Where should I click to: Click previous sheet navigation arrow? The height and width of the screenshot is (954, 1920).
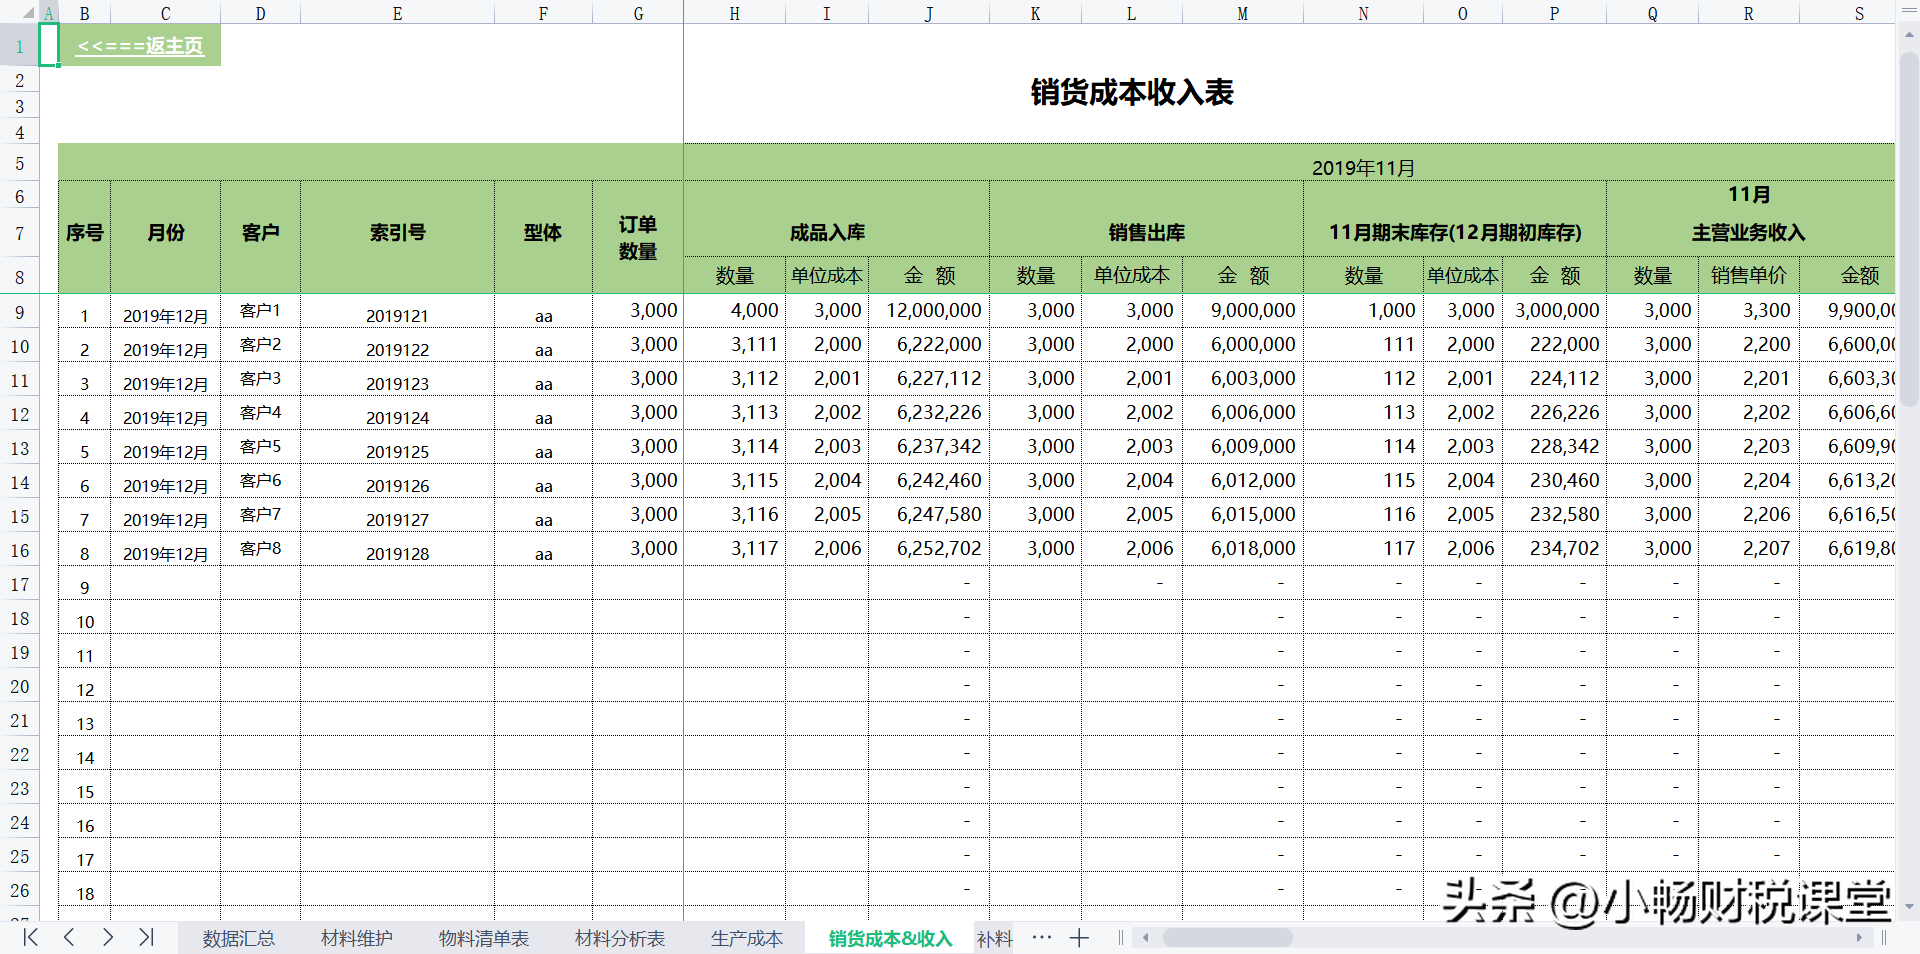click(x=69, y=937)
